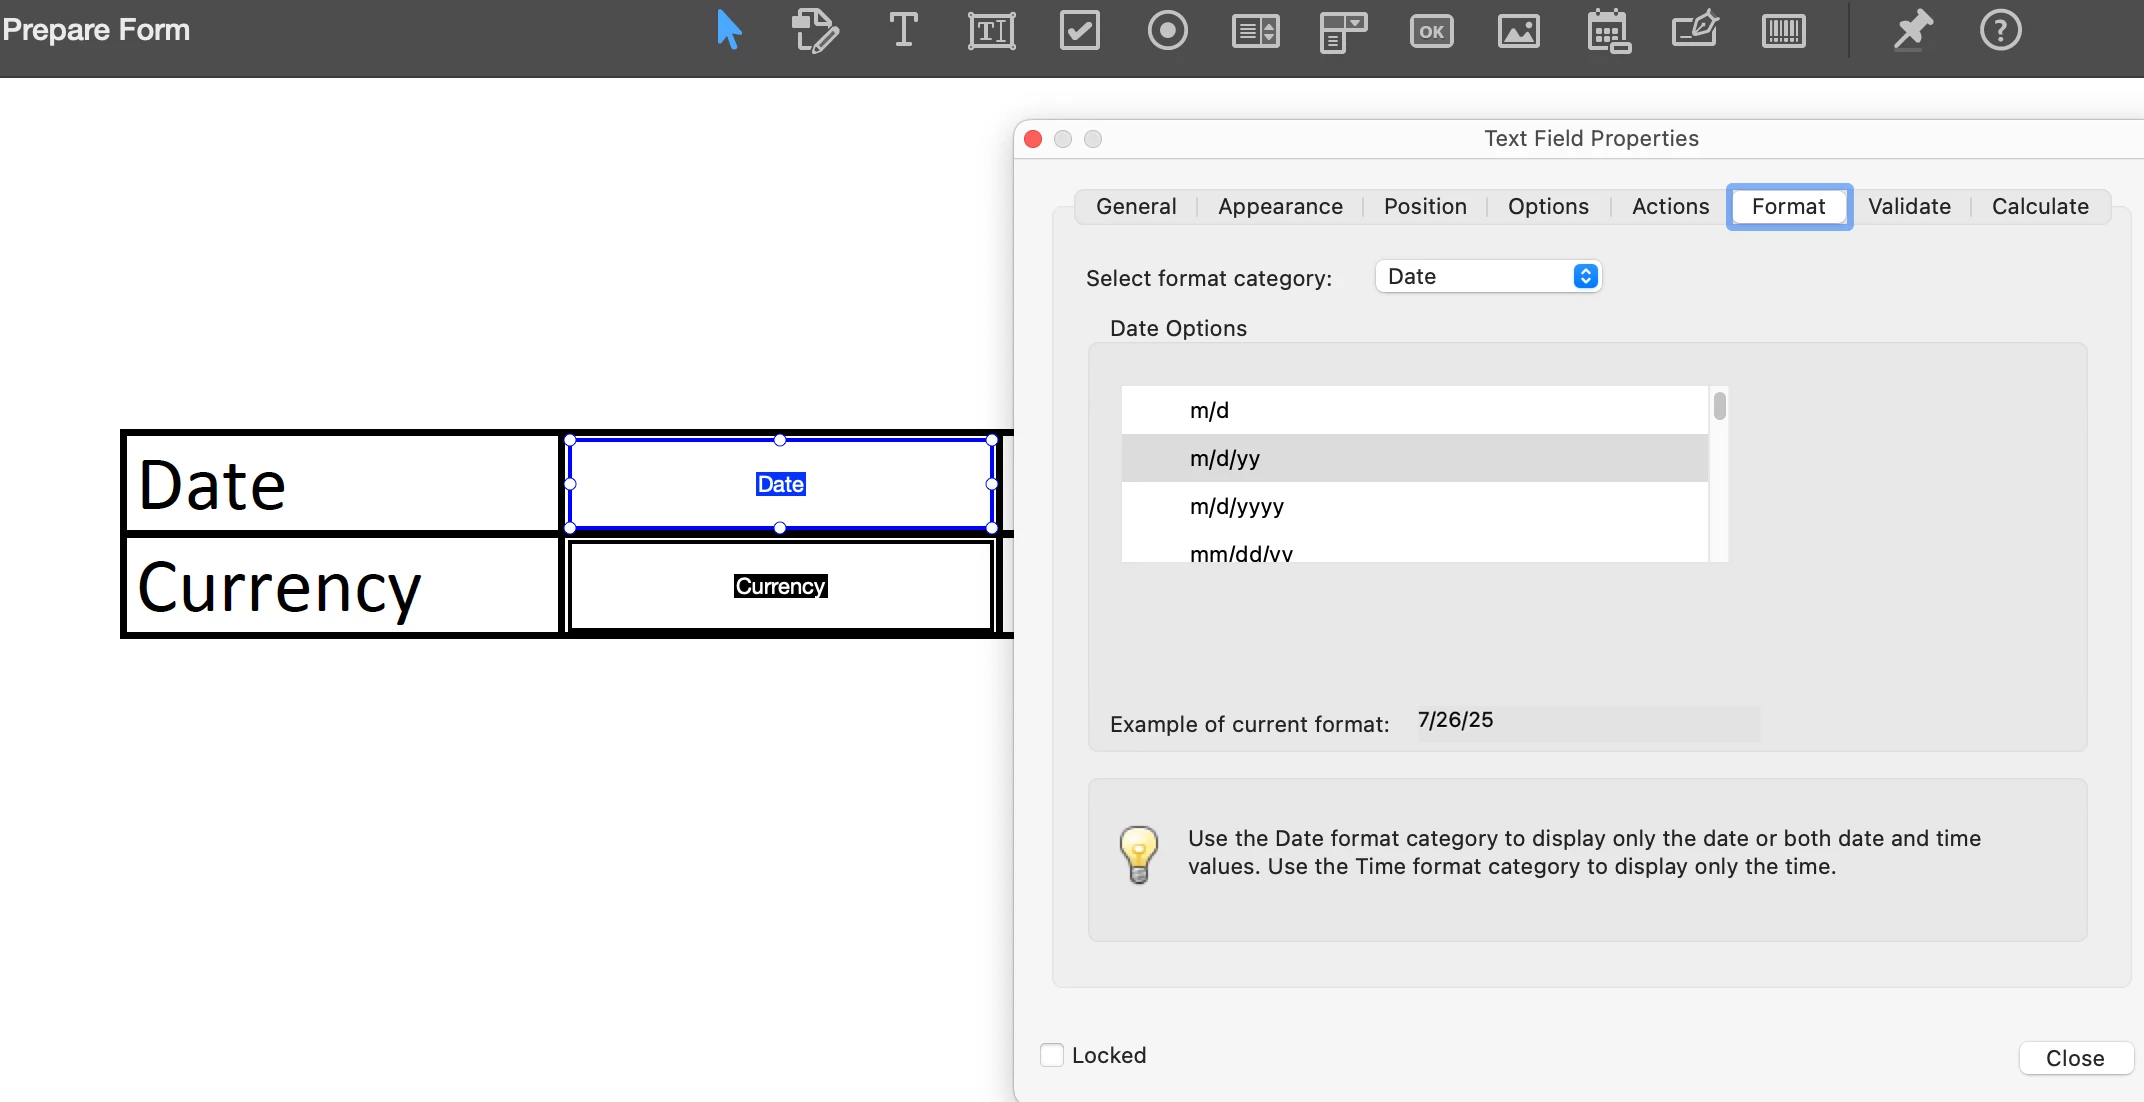Open the format category Date dropdown

pos(1488,276)
